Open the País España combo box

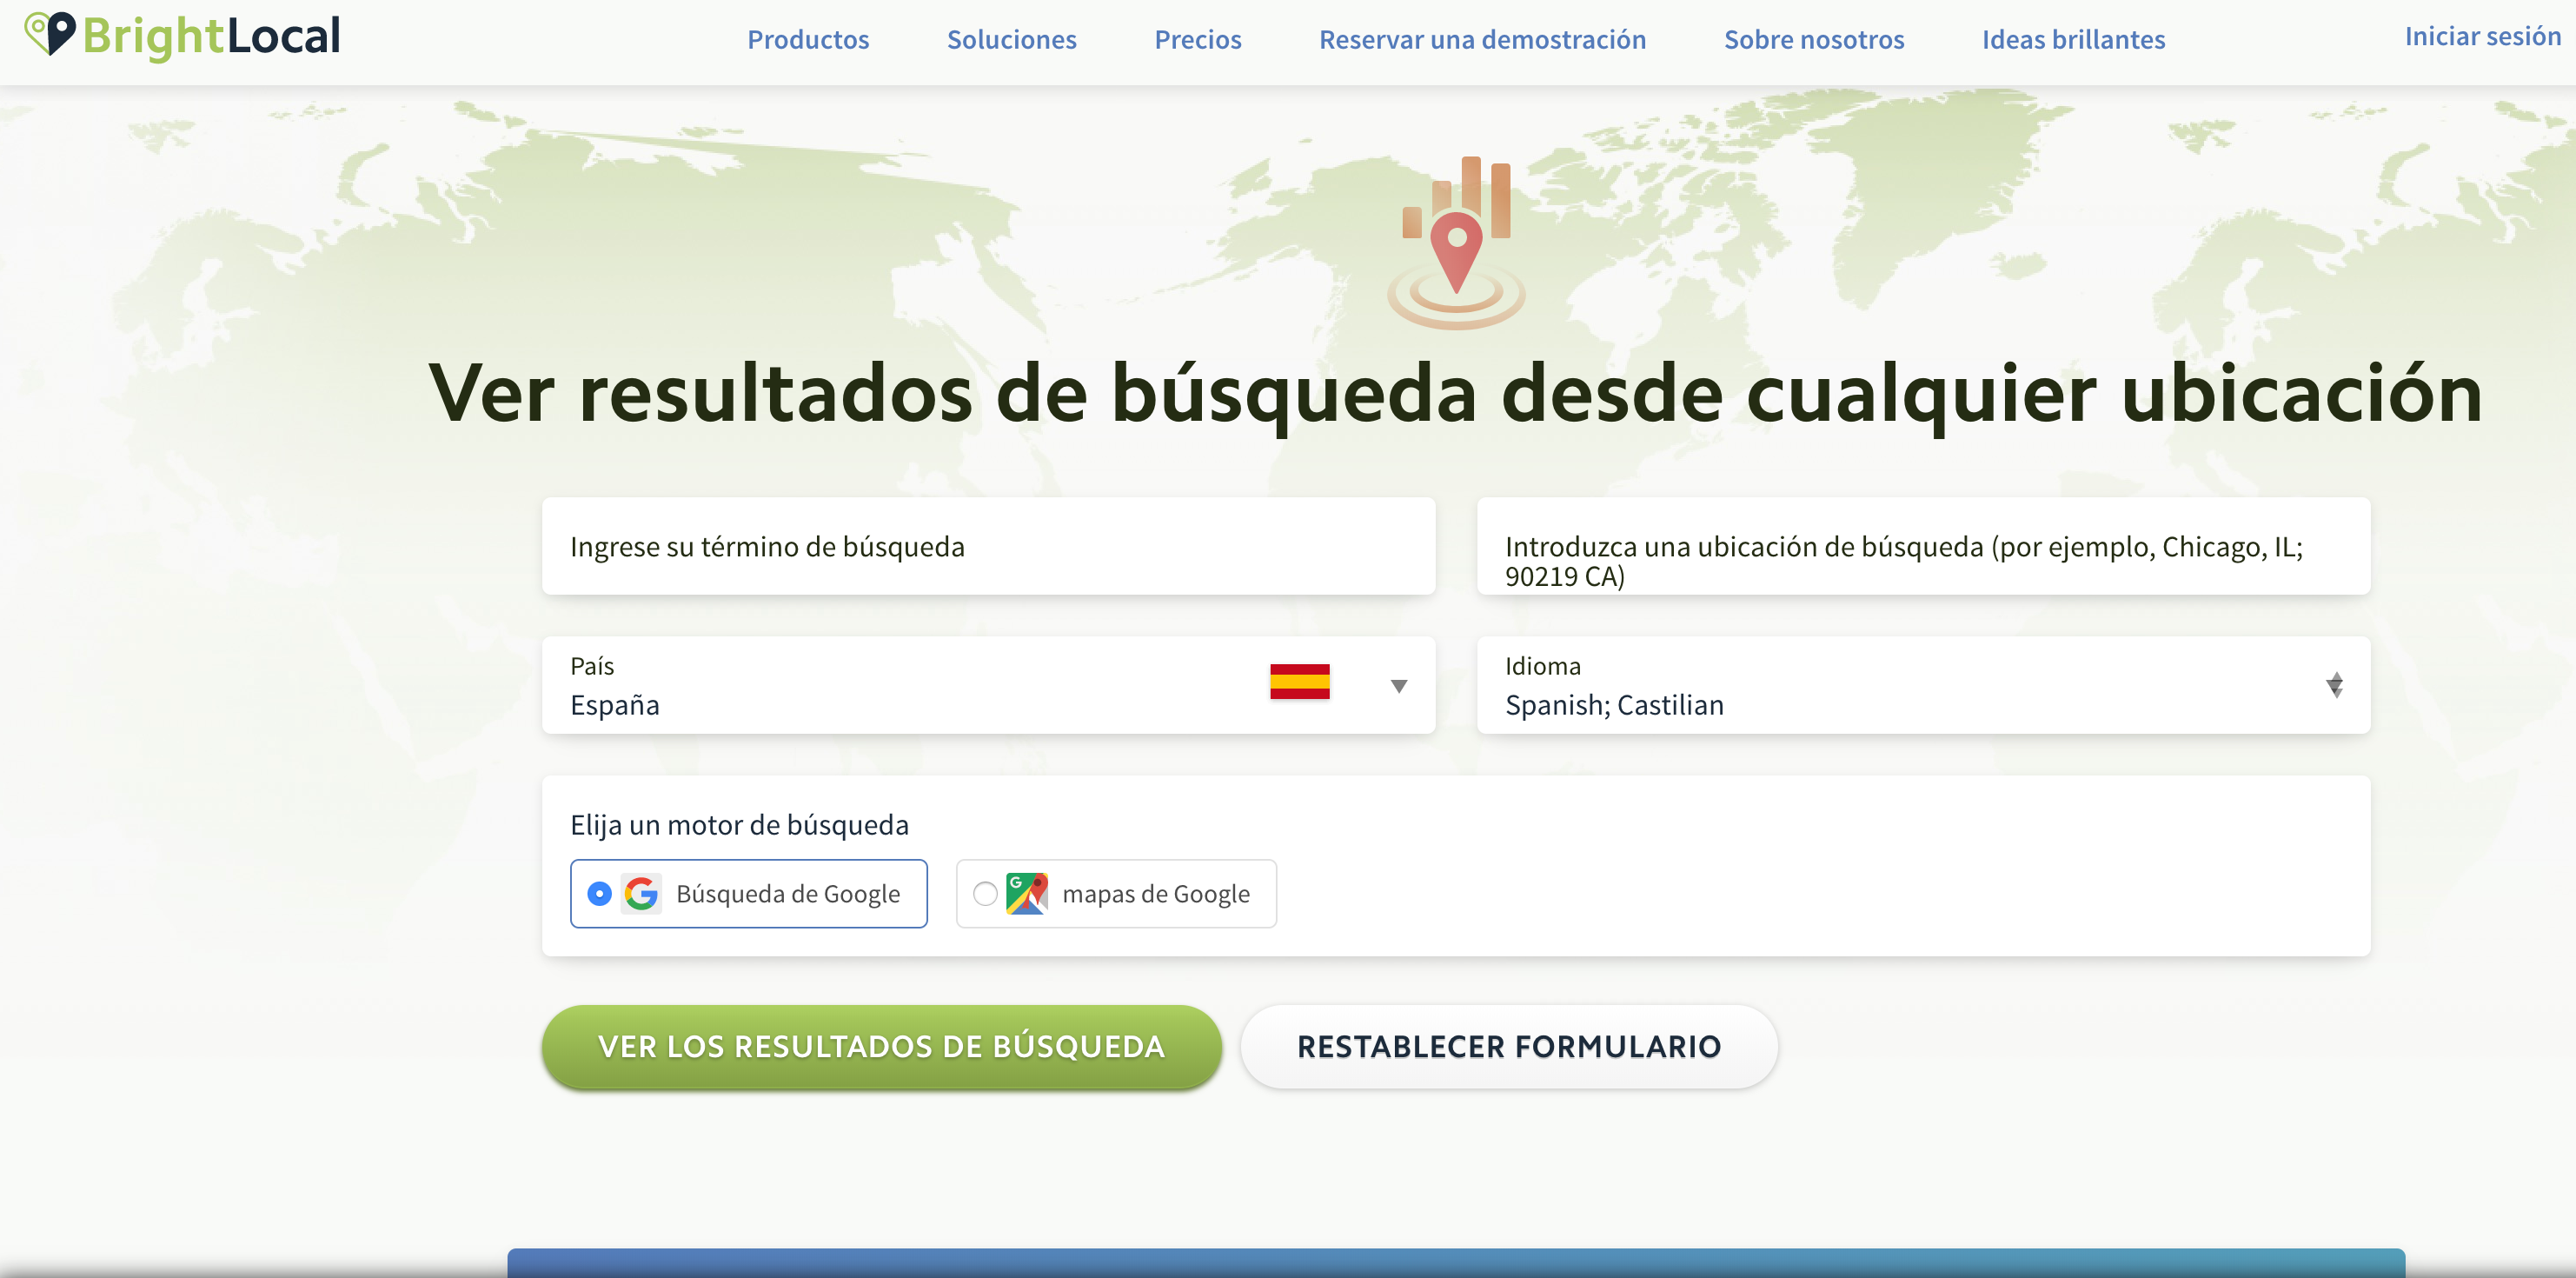point(988,685)
